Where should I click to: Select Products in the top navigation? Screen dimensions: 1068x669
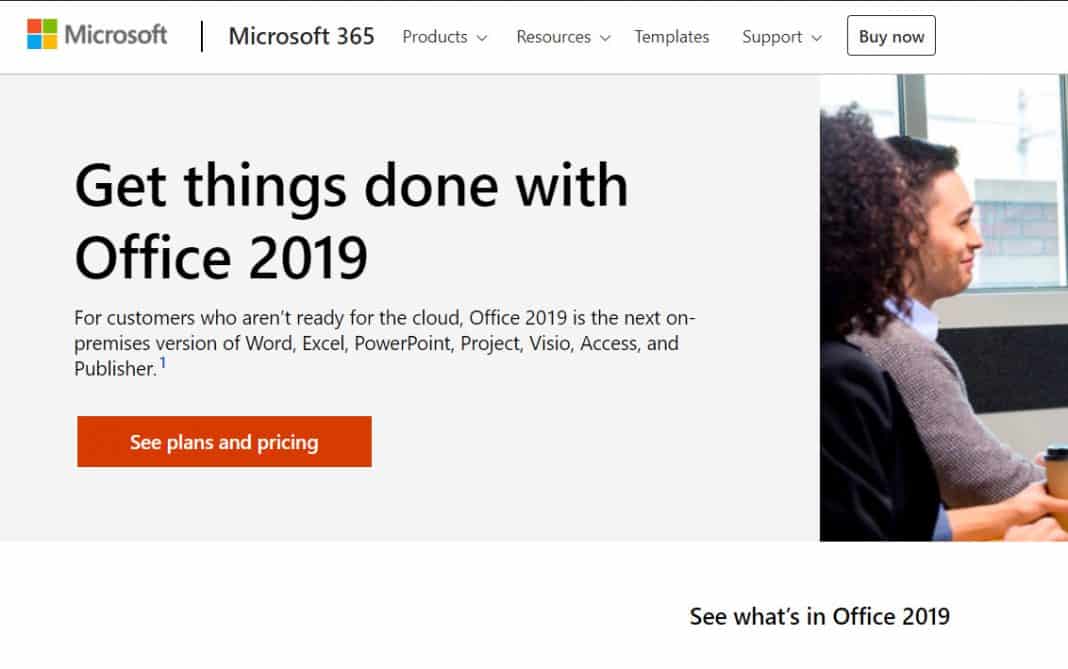(437, 37)
